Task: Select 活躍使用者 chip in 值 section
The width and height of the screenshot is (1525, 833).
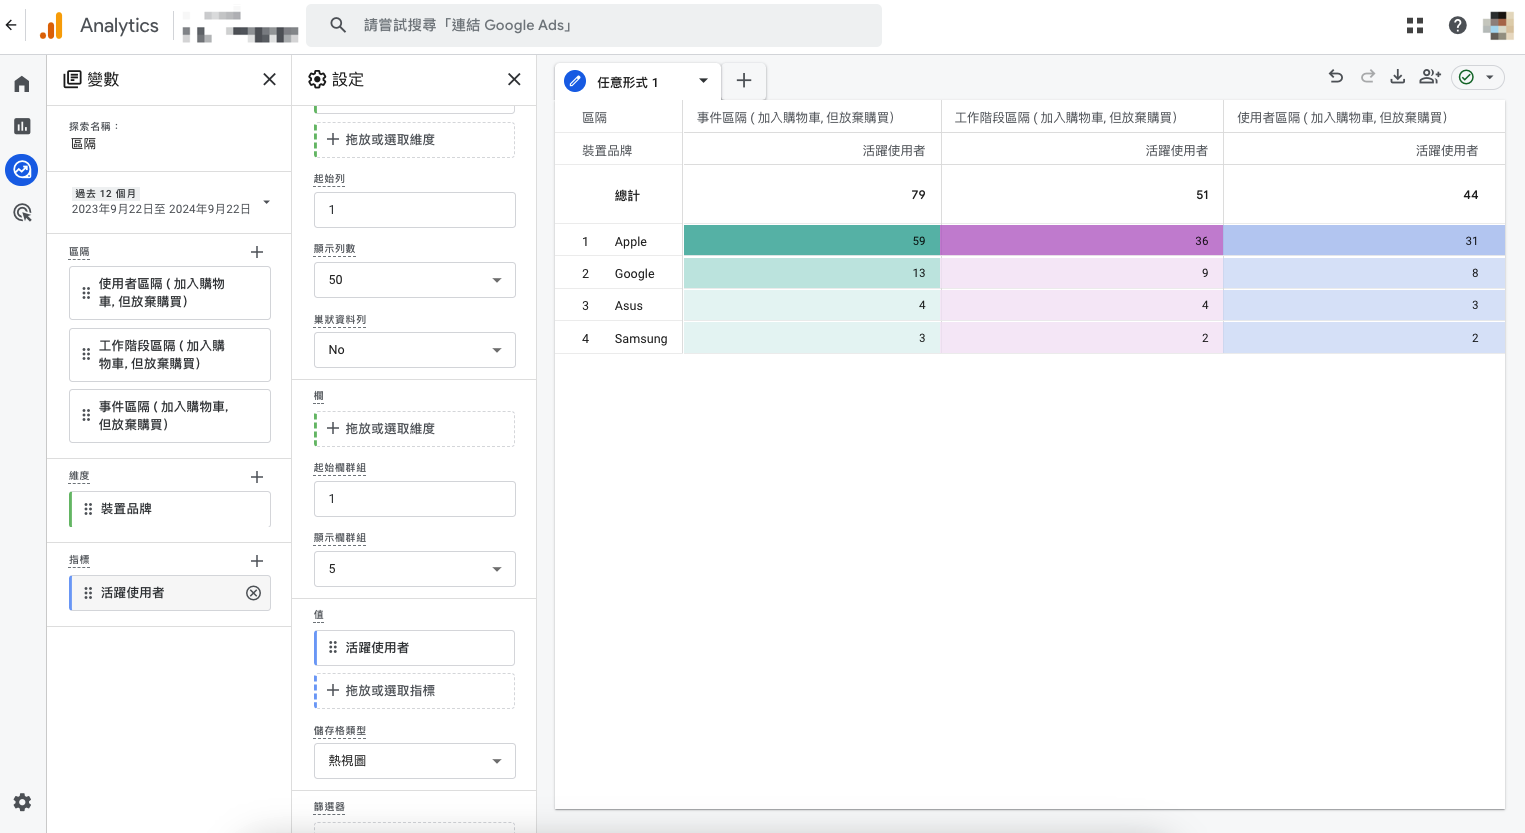Action: (x=415, y=648)
